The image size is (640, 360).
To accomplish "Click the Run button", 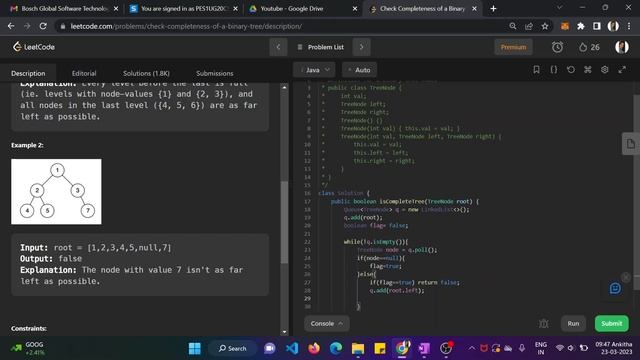I will (573, 324).
